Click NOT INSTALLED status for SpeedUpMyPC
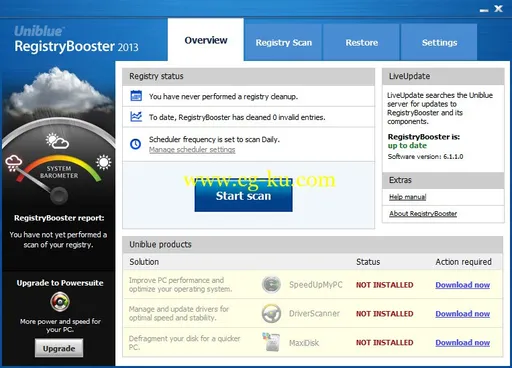 click(x=385, y=285)
